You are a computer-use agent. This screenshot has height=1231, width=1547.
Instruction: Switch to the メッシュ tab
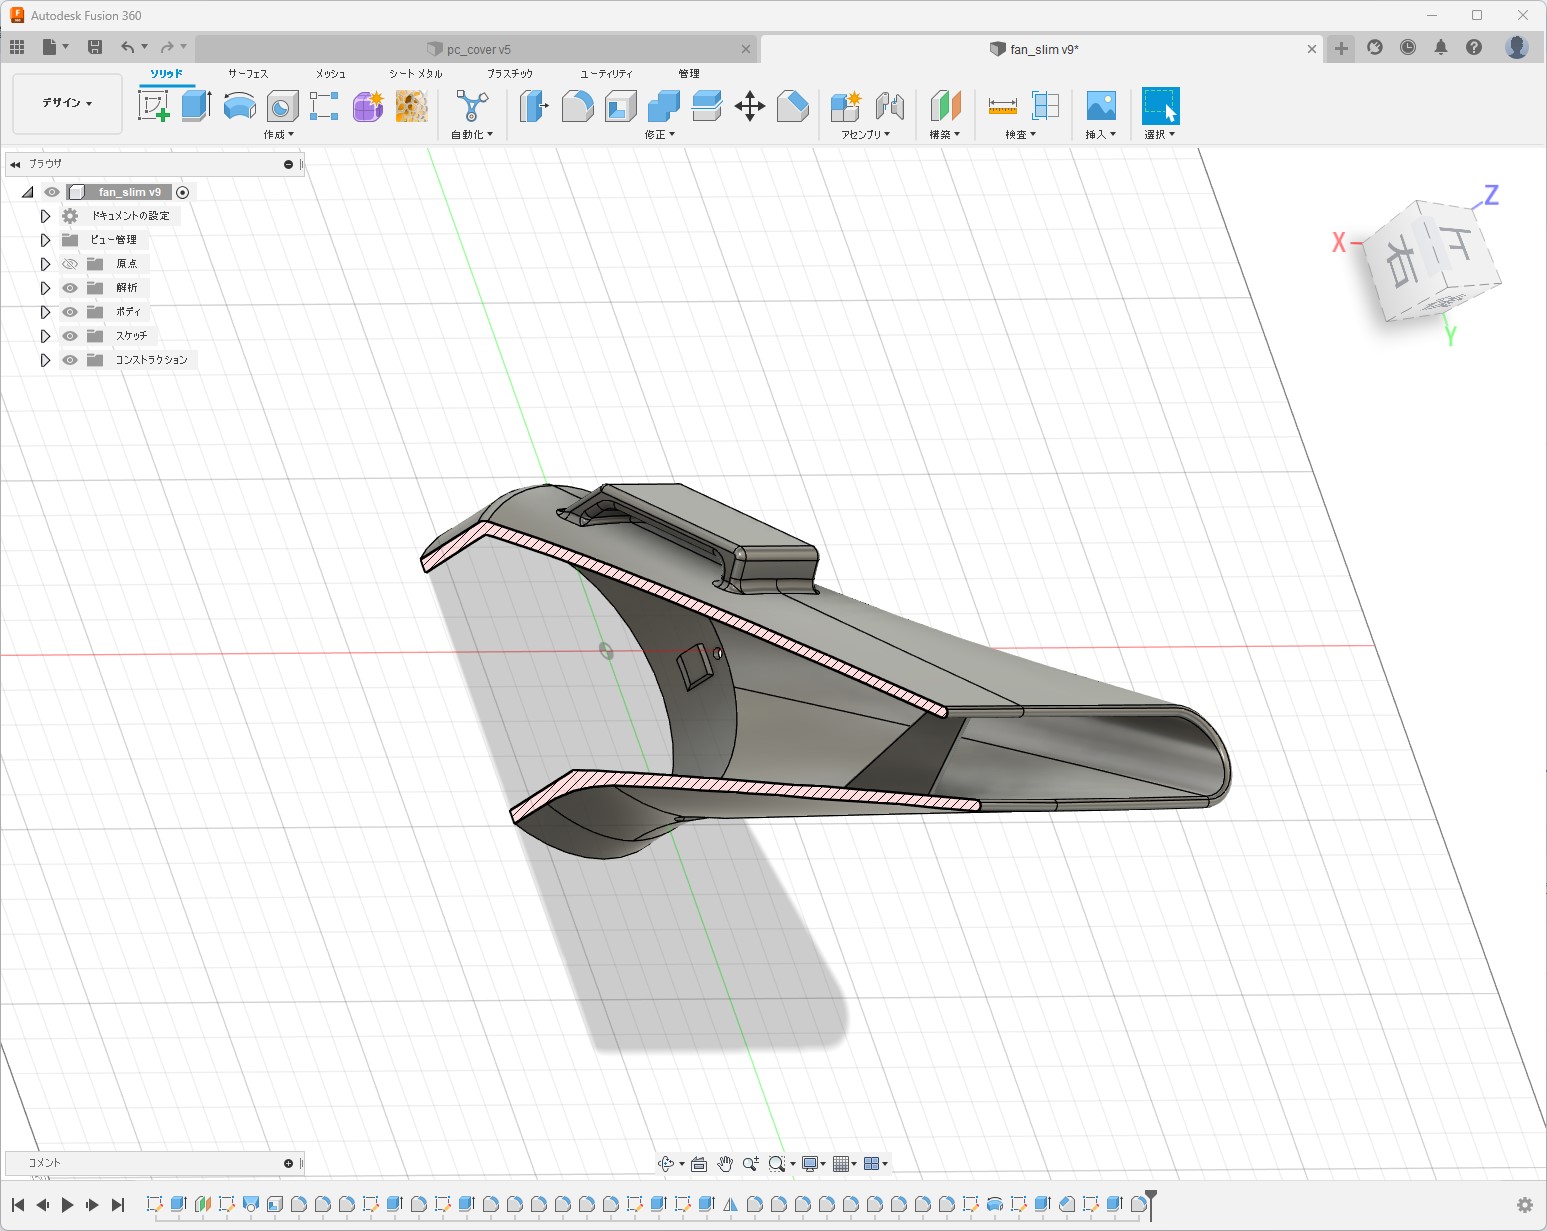pyautogui.click(x=331, y=74)
